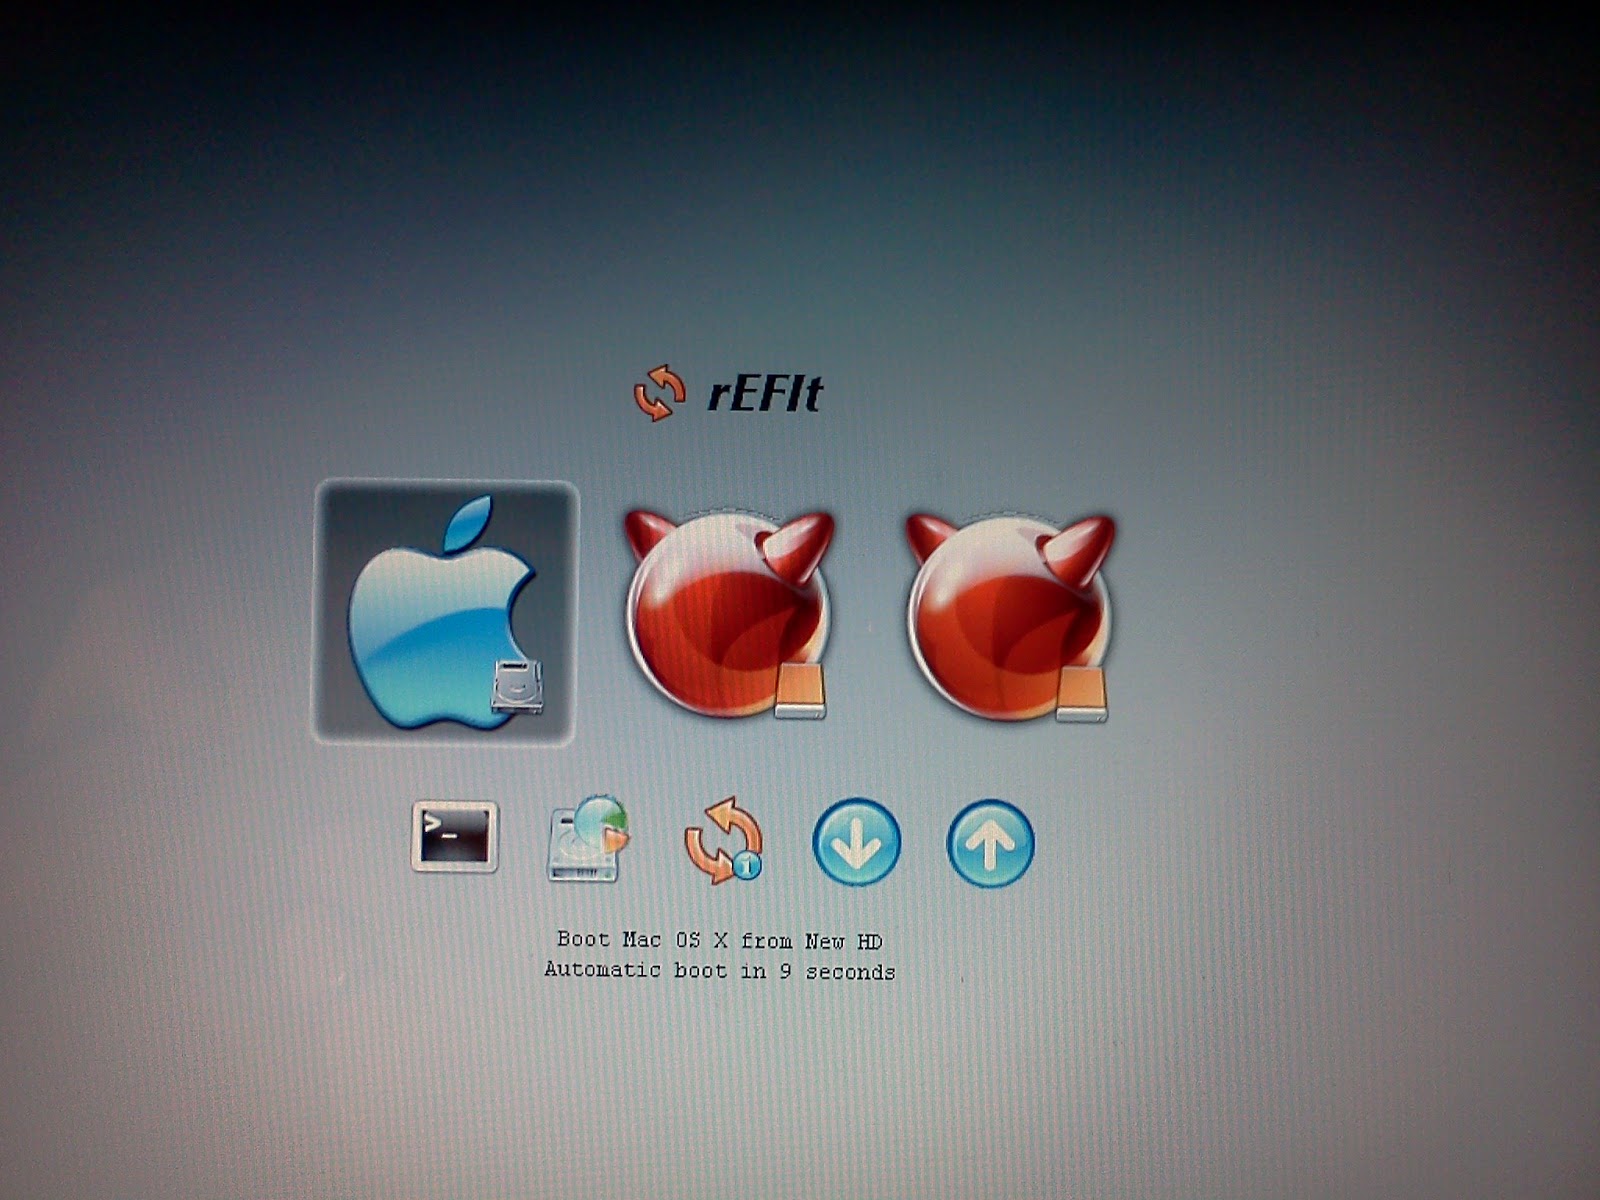Launch the partitioning tool disk icon

[589, 838]
